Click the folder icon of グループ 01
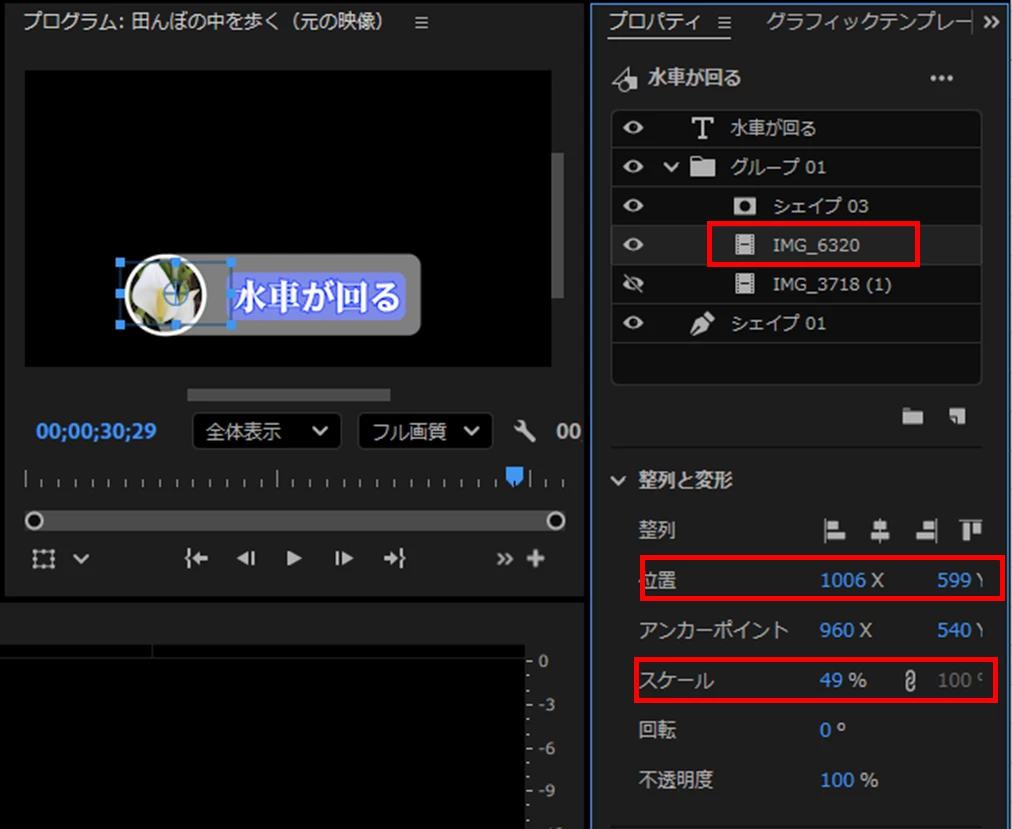The image size is (1012, 829). coord(702,167)
